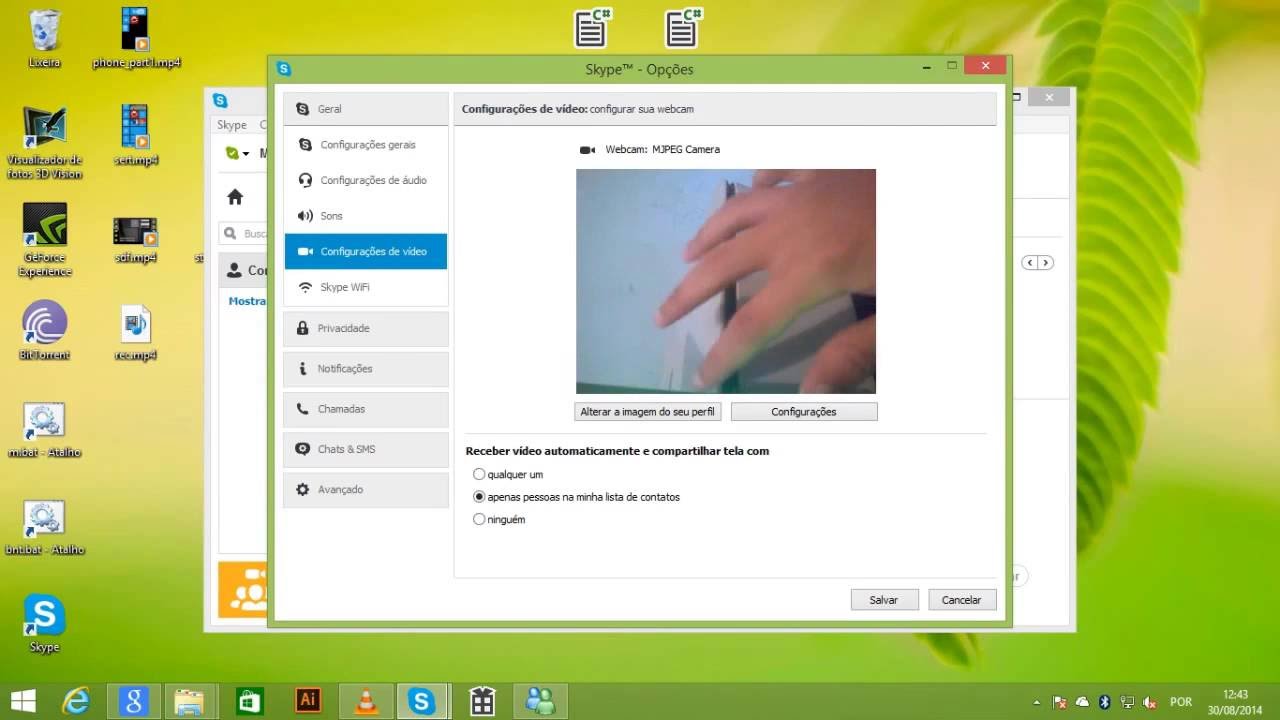Open the Google search taskbar icon
Image resolution: width=1280 pixels, height=720 pixels.
[134, 701]
